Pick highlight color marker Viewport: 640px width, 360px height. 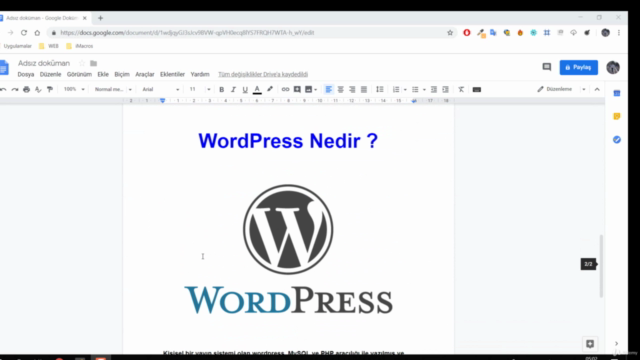[270, 89]
